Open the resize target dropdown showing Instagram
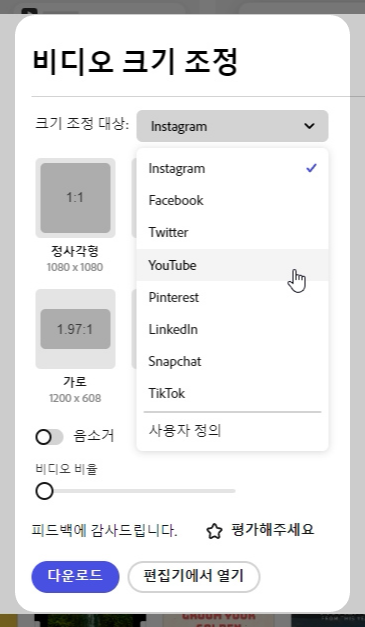Image resolution: width=365 pixels, height=627 pixels. click(232, 126)
